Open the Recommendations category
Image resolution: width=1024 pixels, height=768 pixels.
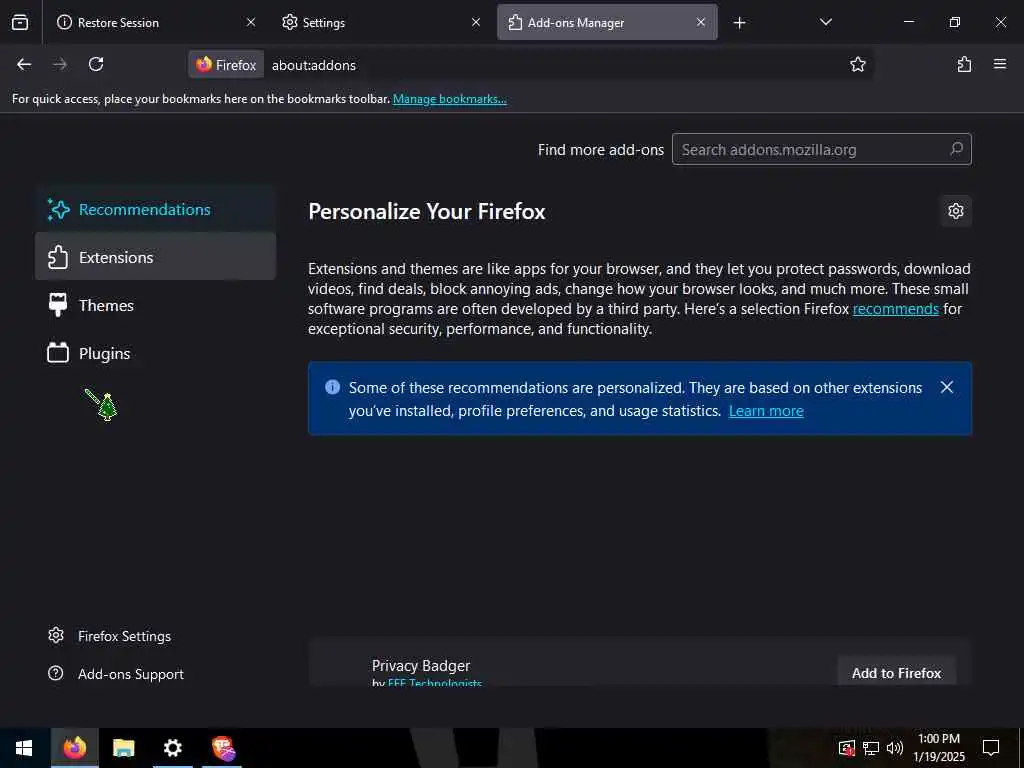click(x=155, y=210)
